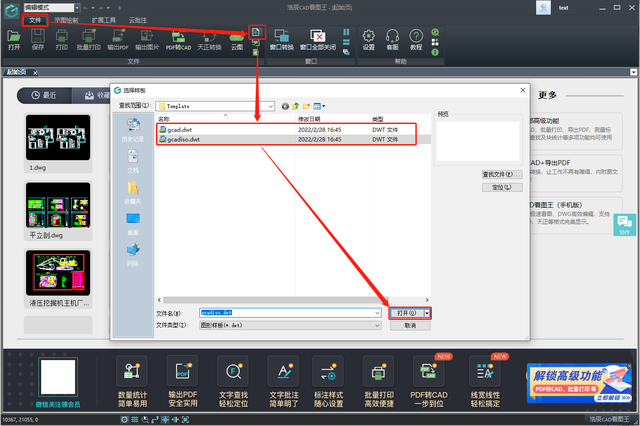Click the 定位(L) button

[x=502, y=187]
